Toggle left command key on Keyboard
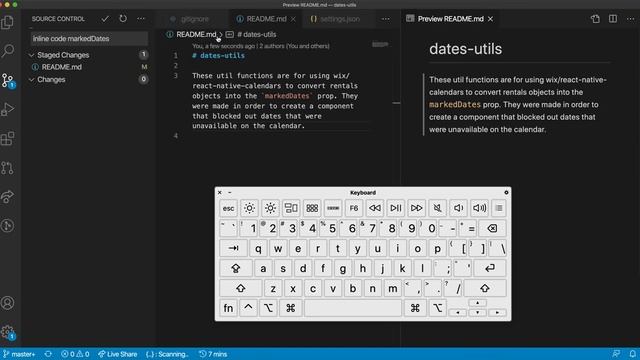This screenshot has width=640, height=360. (x=291, y=308)
